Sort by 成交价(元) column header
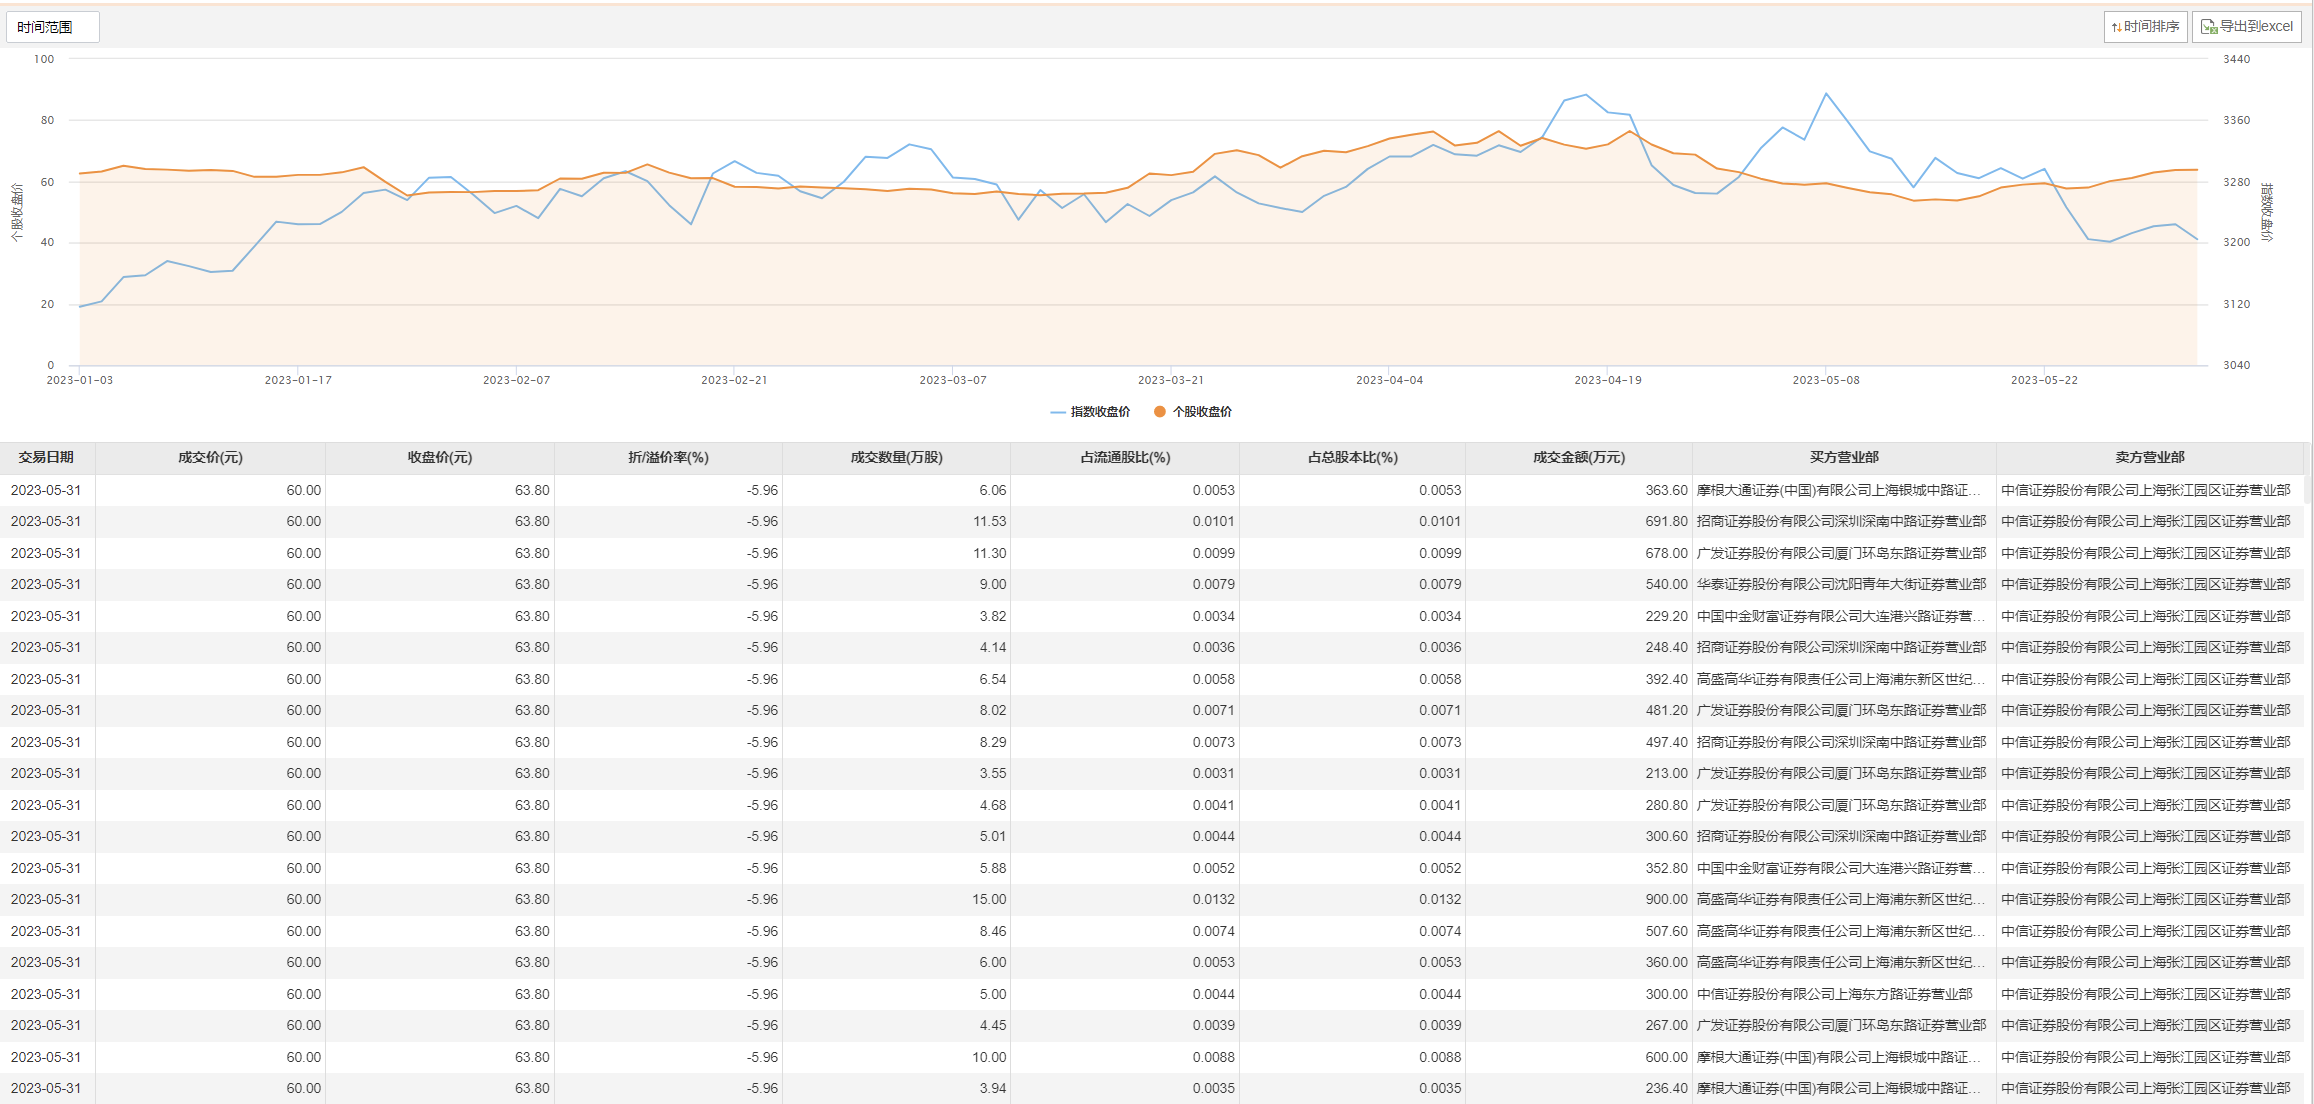 pos(210,458)
